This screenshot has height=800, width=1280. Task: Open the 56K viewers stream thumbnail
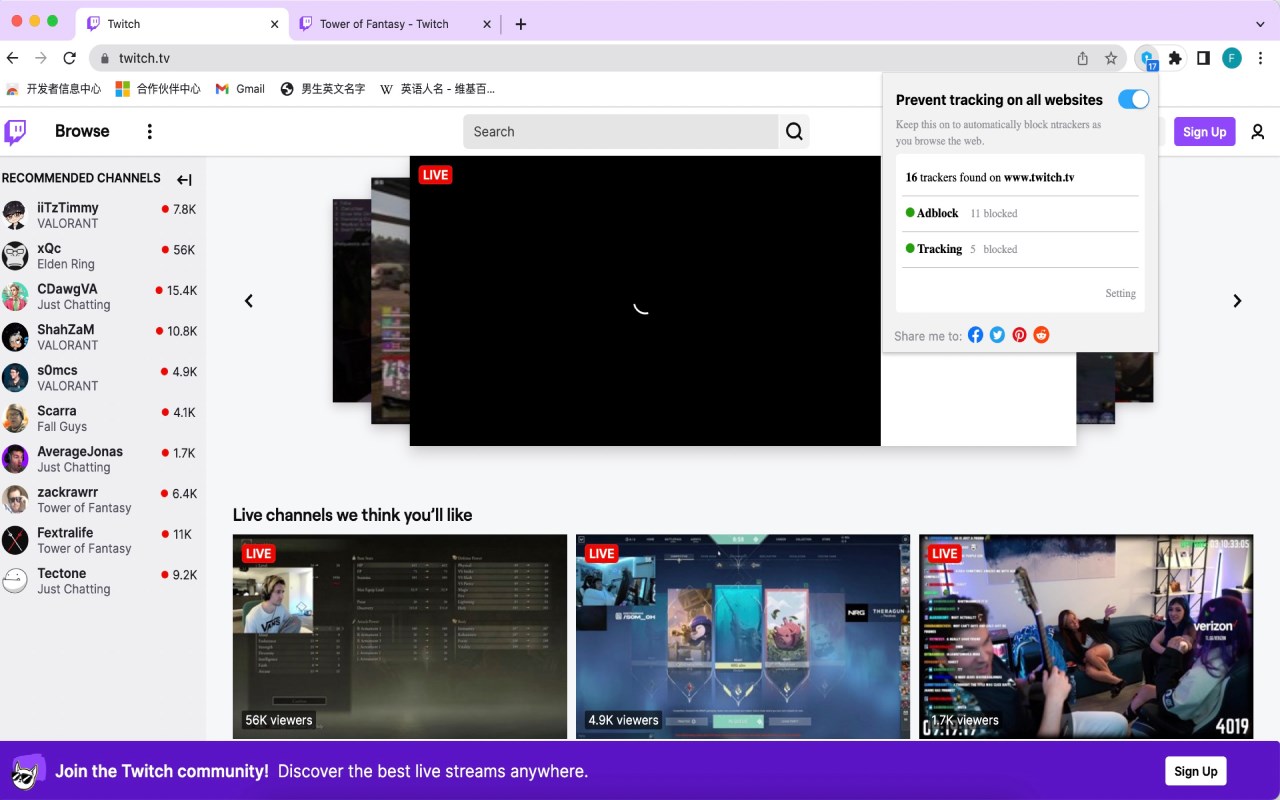click(400, 637)
